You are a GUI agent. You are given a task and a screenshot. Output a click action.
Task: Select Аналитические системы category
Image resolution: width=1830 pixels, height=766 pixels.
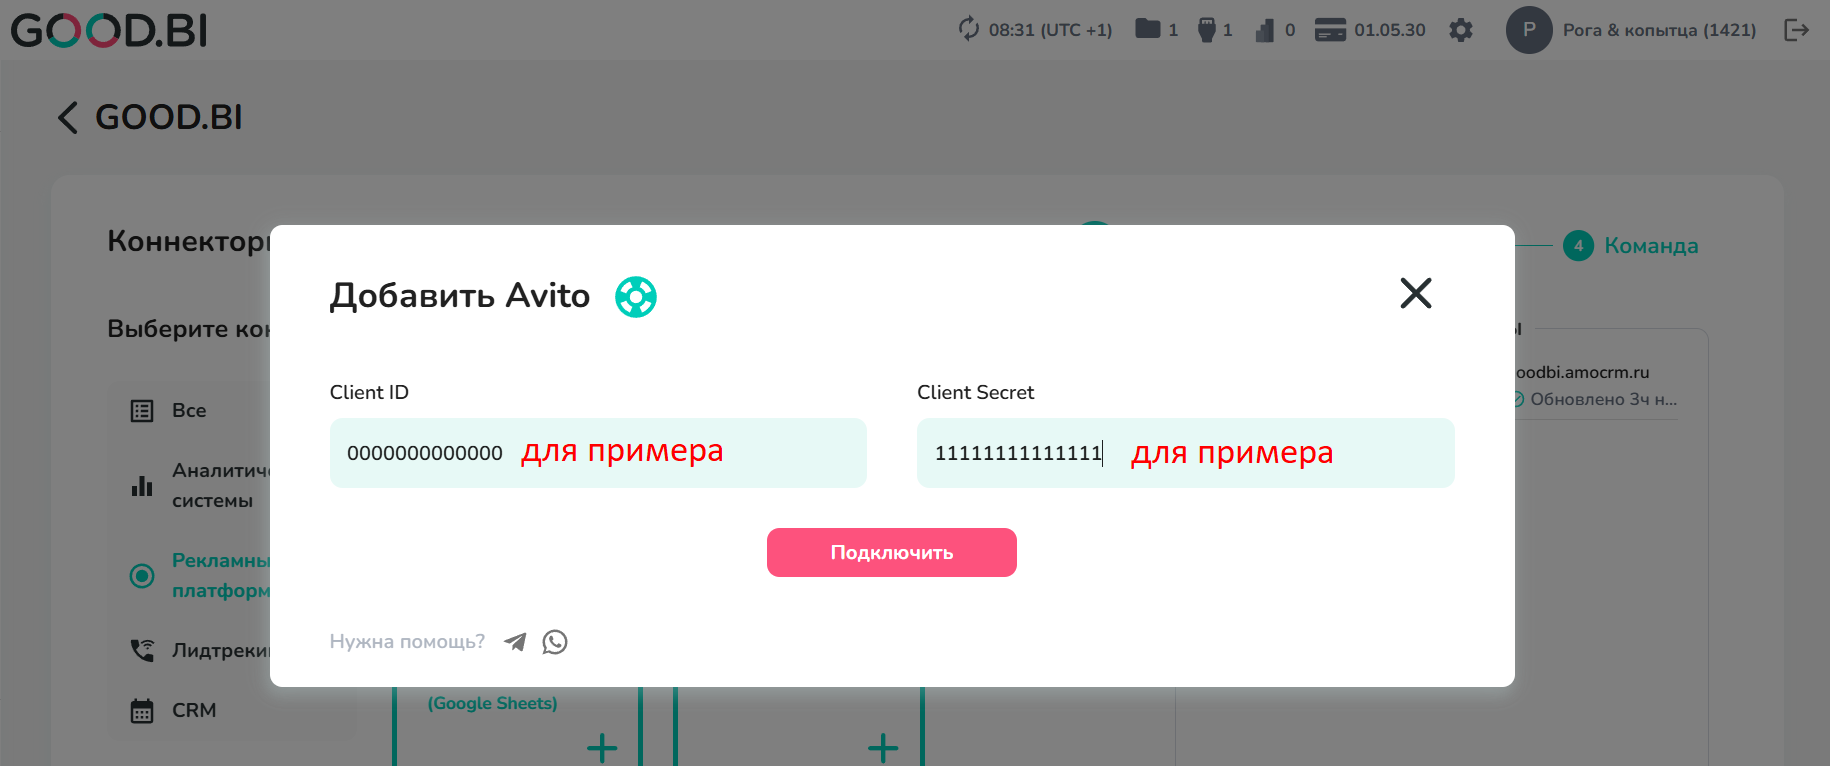(x=220, y=485)
